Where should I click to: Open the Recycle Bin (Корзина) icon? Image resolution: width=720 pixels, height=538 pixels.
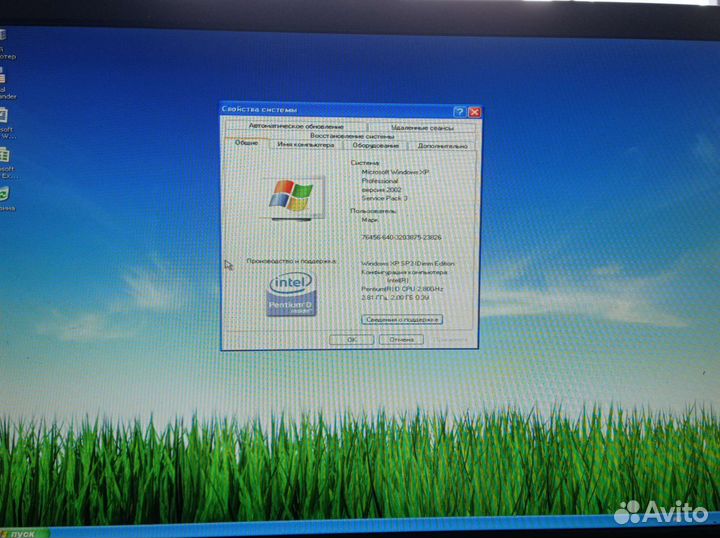(x=4, y=193)
